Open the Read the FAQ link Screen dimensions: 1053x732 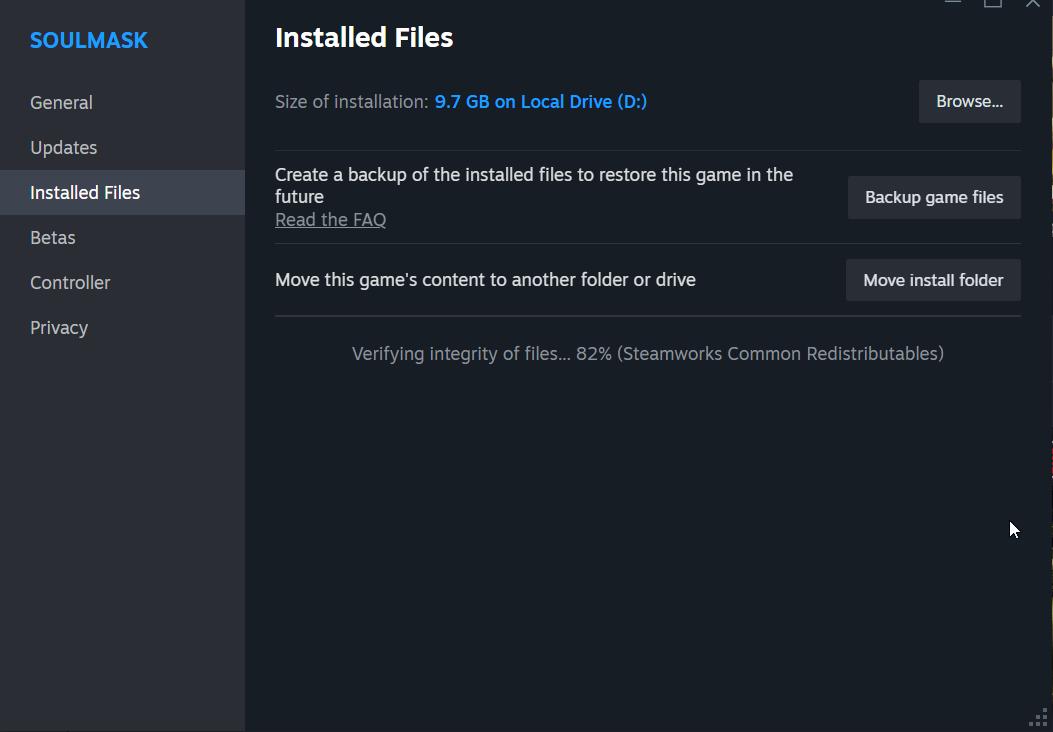[330, 219]
